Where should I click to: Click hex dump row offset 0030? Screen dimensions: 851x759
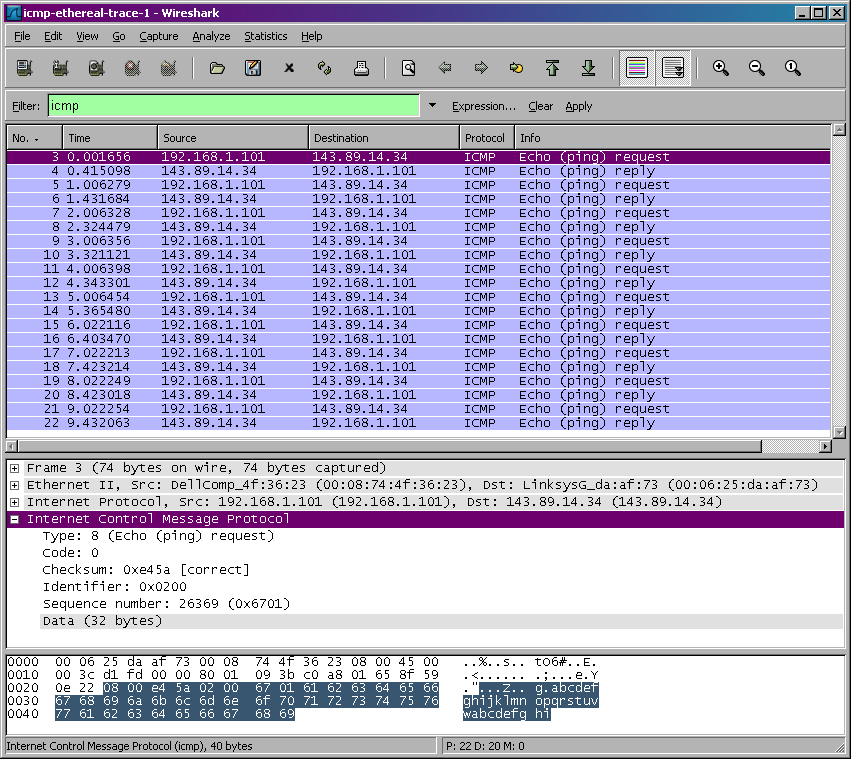(x=22, y=701)
